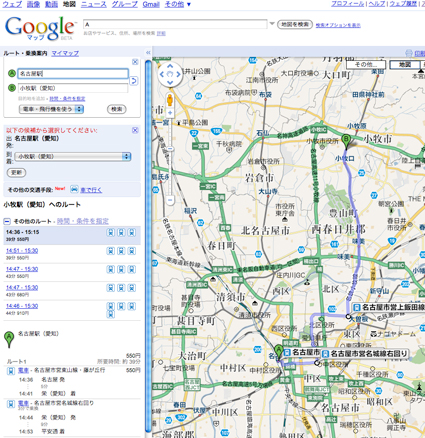Viewport: 425px width, 438px height.
Task: Select the ルート・乗換案内 tab
Action: pyautogui.click(x=25, y=53)
